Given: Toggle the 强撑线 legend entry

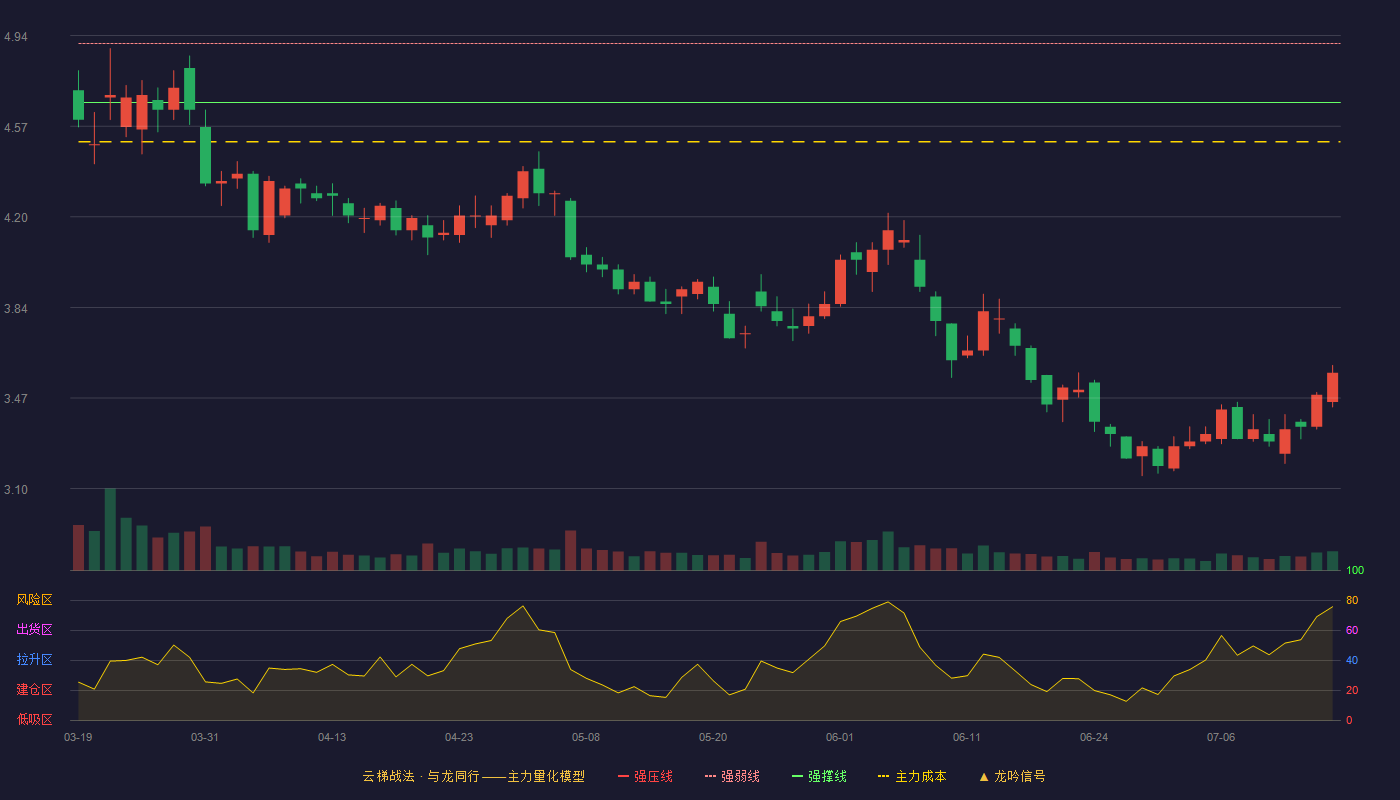Looking at the screenshot, I should pyautogui.click(x=819, y=776).
